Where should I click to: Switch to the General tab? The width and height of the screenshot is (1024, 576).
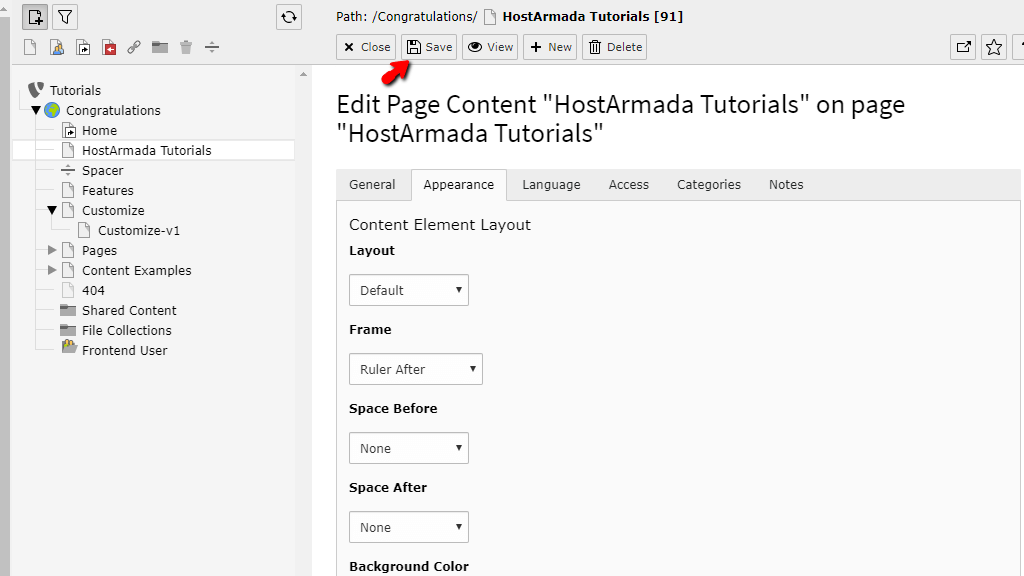372,185
